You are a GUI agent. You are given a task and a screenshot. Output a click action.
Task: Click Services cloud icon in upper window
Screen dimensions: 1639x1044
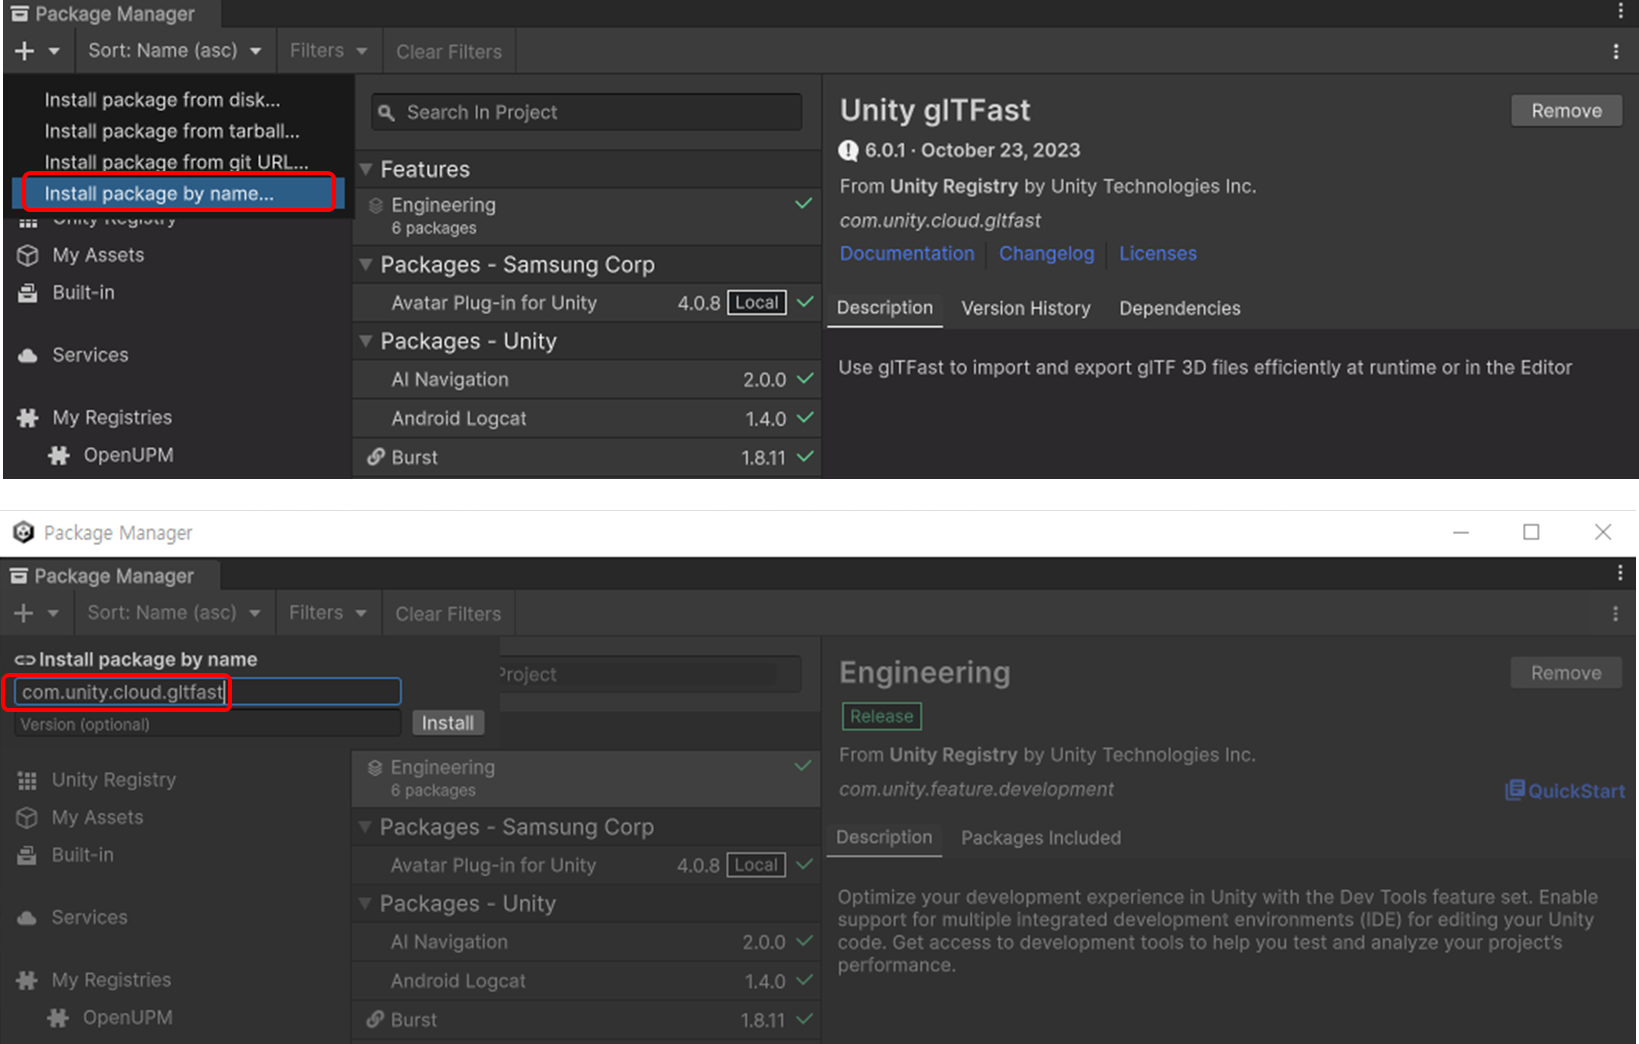[x=28, y=355]
